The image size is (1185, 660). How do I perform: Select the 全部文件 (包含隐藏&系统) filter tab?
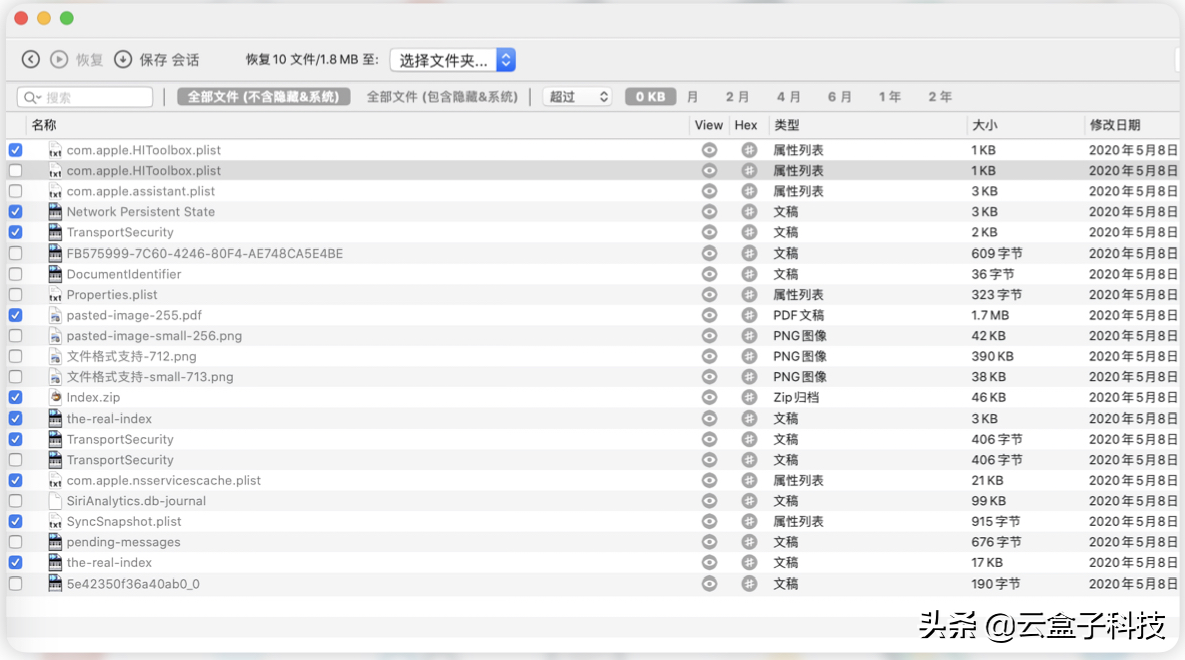click(442, 97)
